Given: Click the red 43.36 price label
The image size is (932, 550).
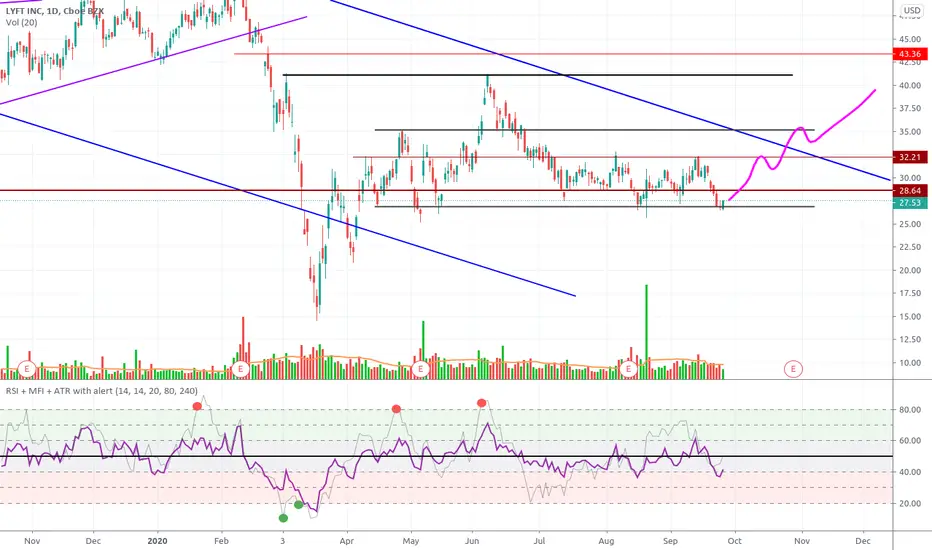Looking at the screenshot, I should pyautogui.click(x=910, y=54).
